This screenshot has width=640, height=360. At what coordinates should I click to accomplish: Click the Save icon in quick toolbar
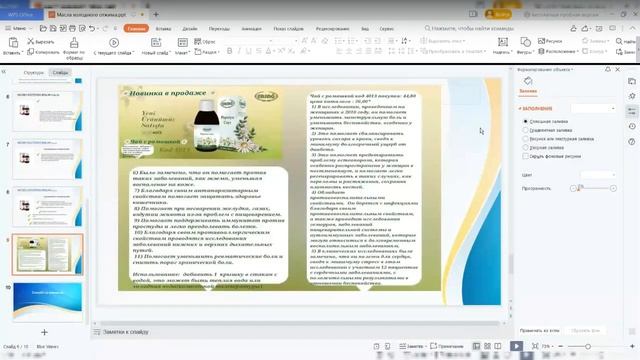[x=53, y=29]
